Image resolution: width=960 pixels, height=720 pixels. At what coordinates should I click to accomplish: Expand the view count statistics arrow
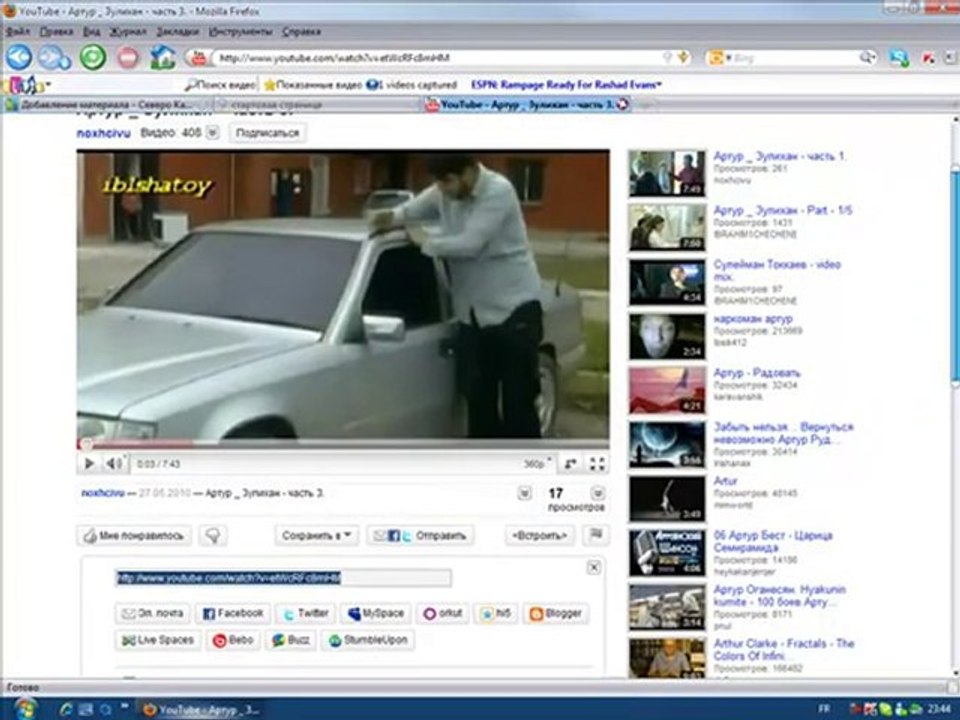pos(598,493)
